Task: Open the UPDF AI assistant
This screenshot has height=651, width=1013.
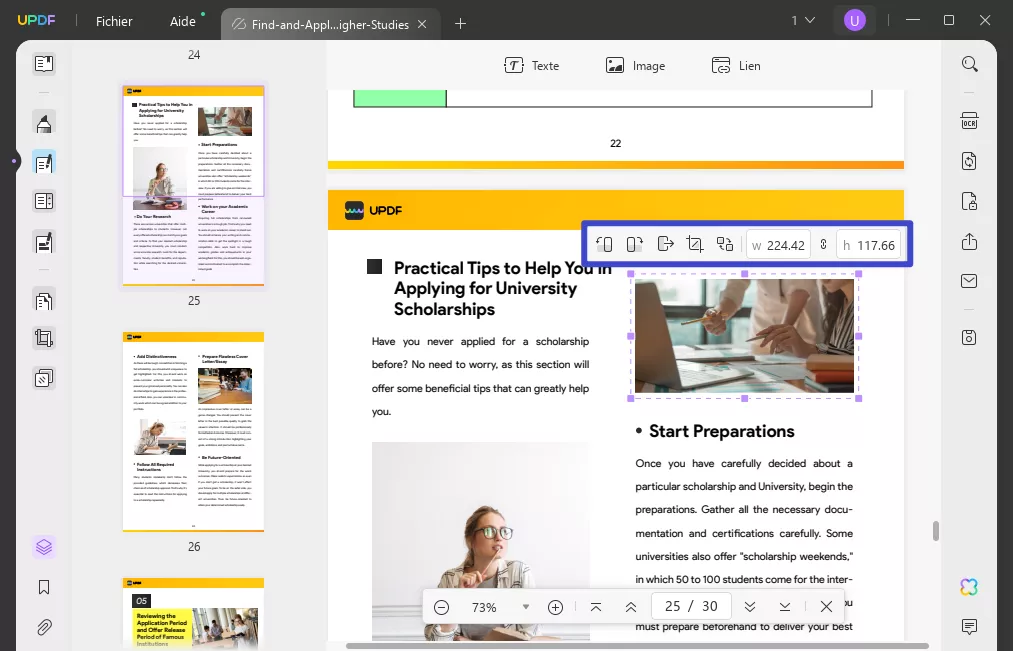Action: [968, 587]
